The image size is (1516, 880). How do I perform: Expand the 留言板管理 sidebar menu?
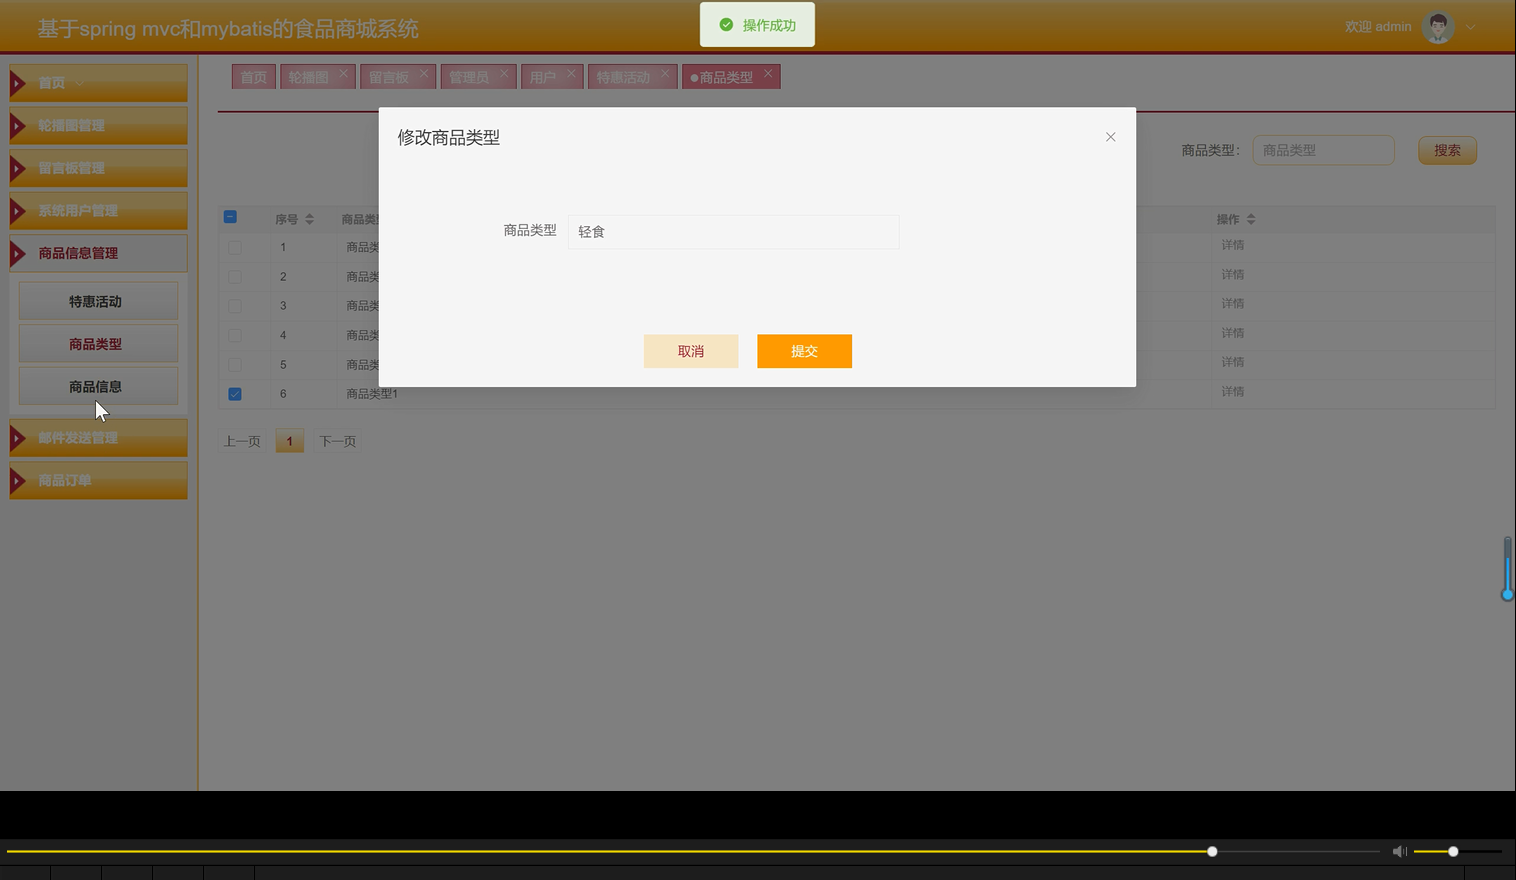point(98,168)
